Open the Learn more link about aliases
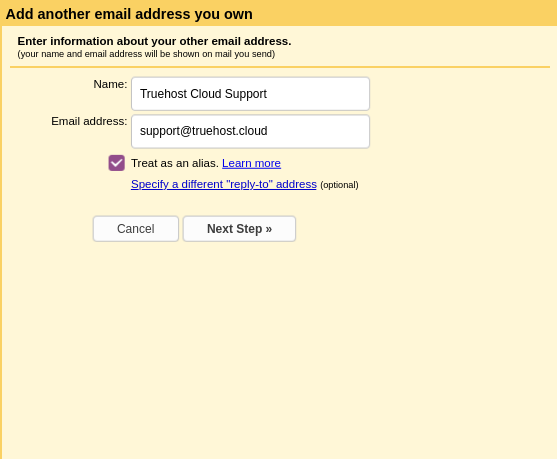 (252, 163)
